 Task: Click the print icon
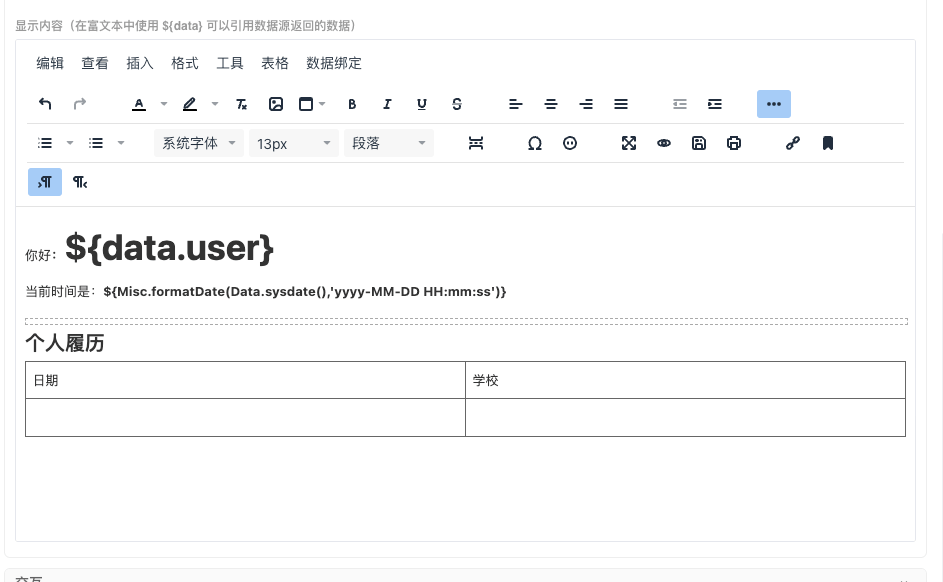734,143
